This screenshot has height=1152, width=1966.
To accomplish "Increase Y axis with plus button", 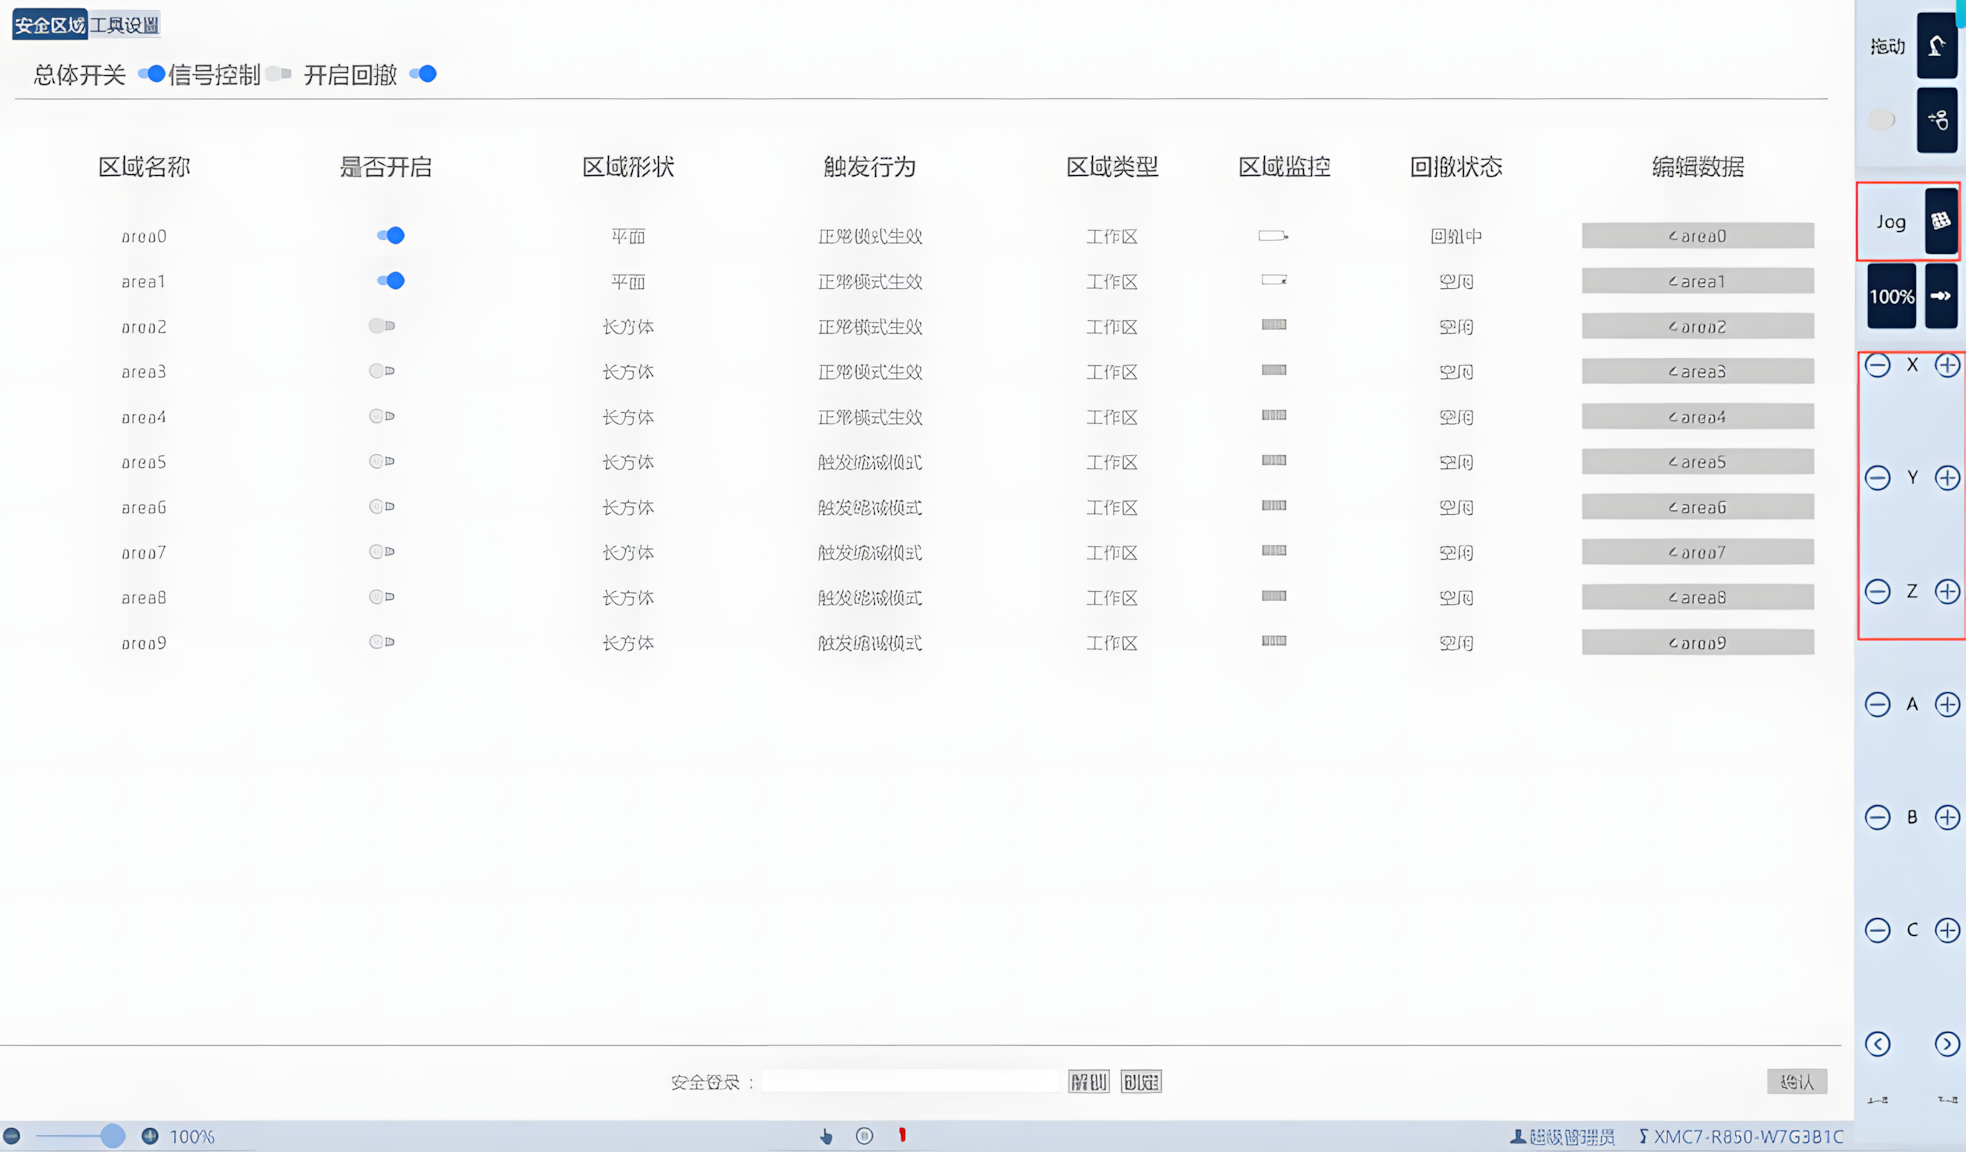I will (1947, 478).
